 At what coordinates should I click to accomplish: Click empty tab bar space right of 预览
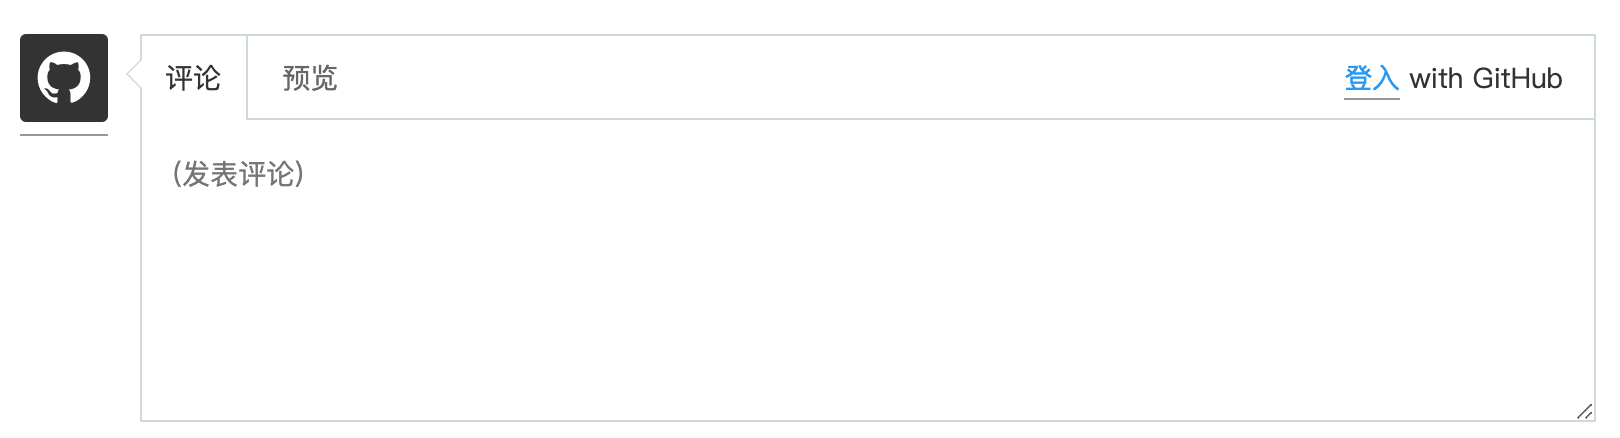[800, 78]
